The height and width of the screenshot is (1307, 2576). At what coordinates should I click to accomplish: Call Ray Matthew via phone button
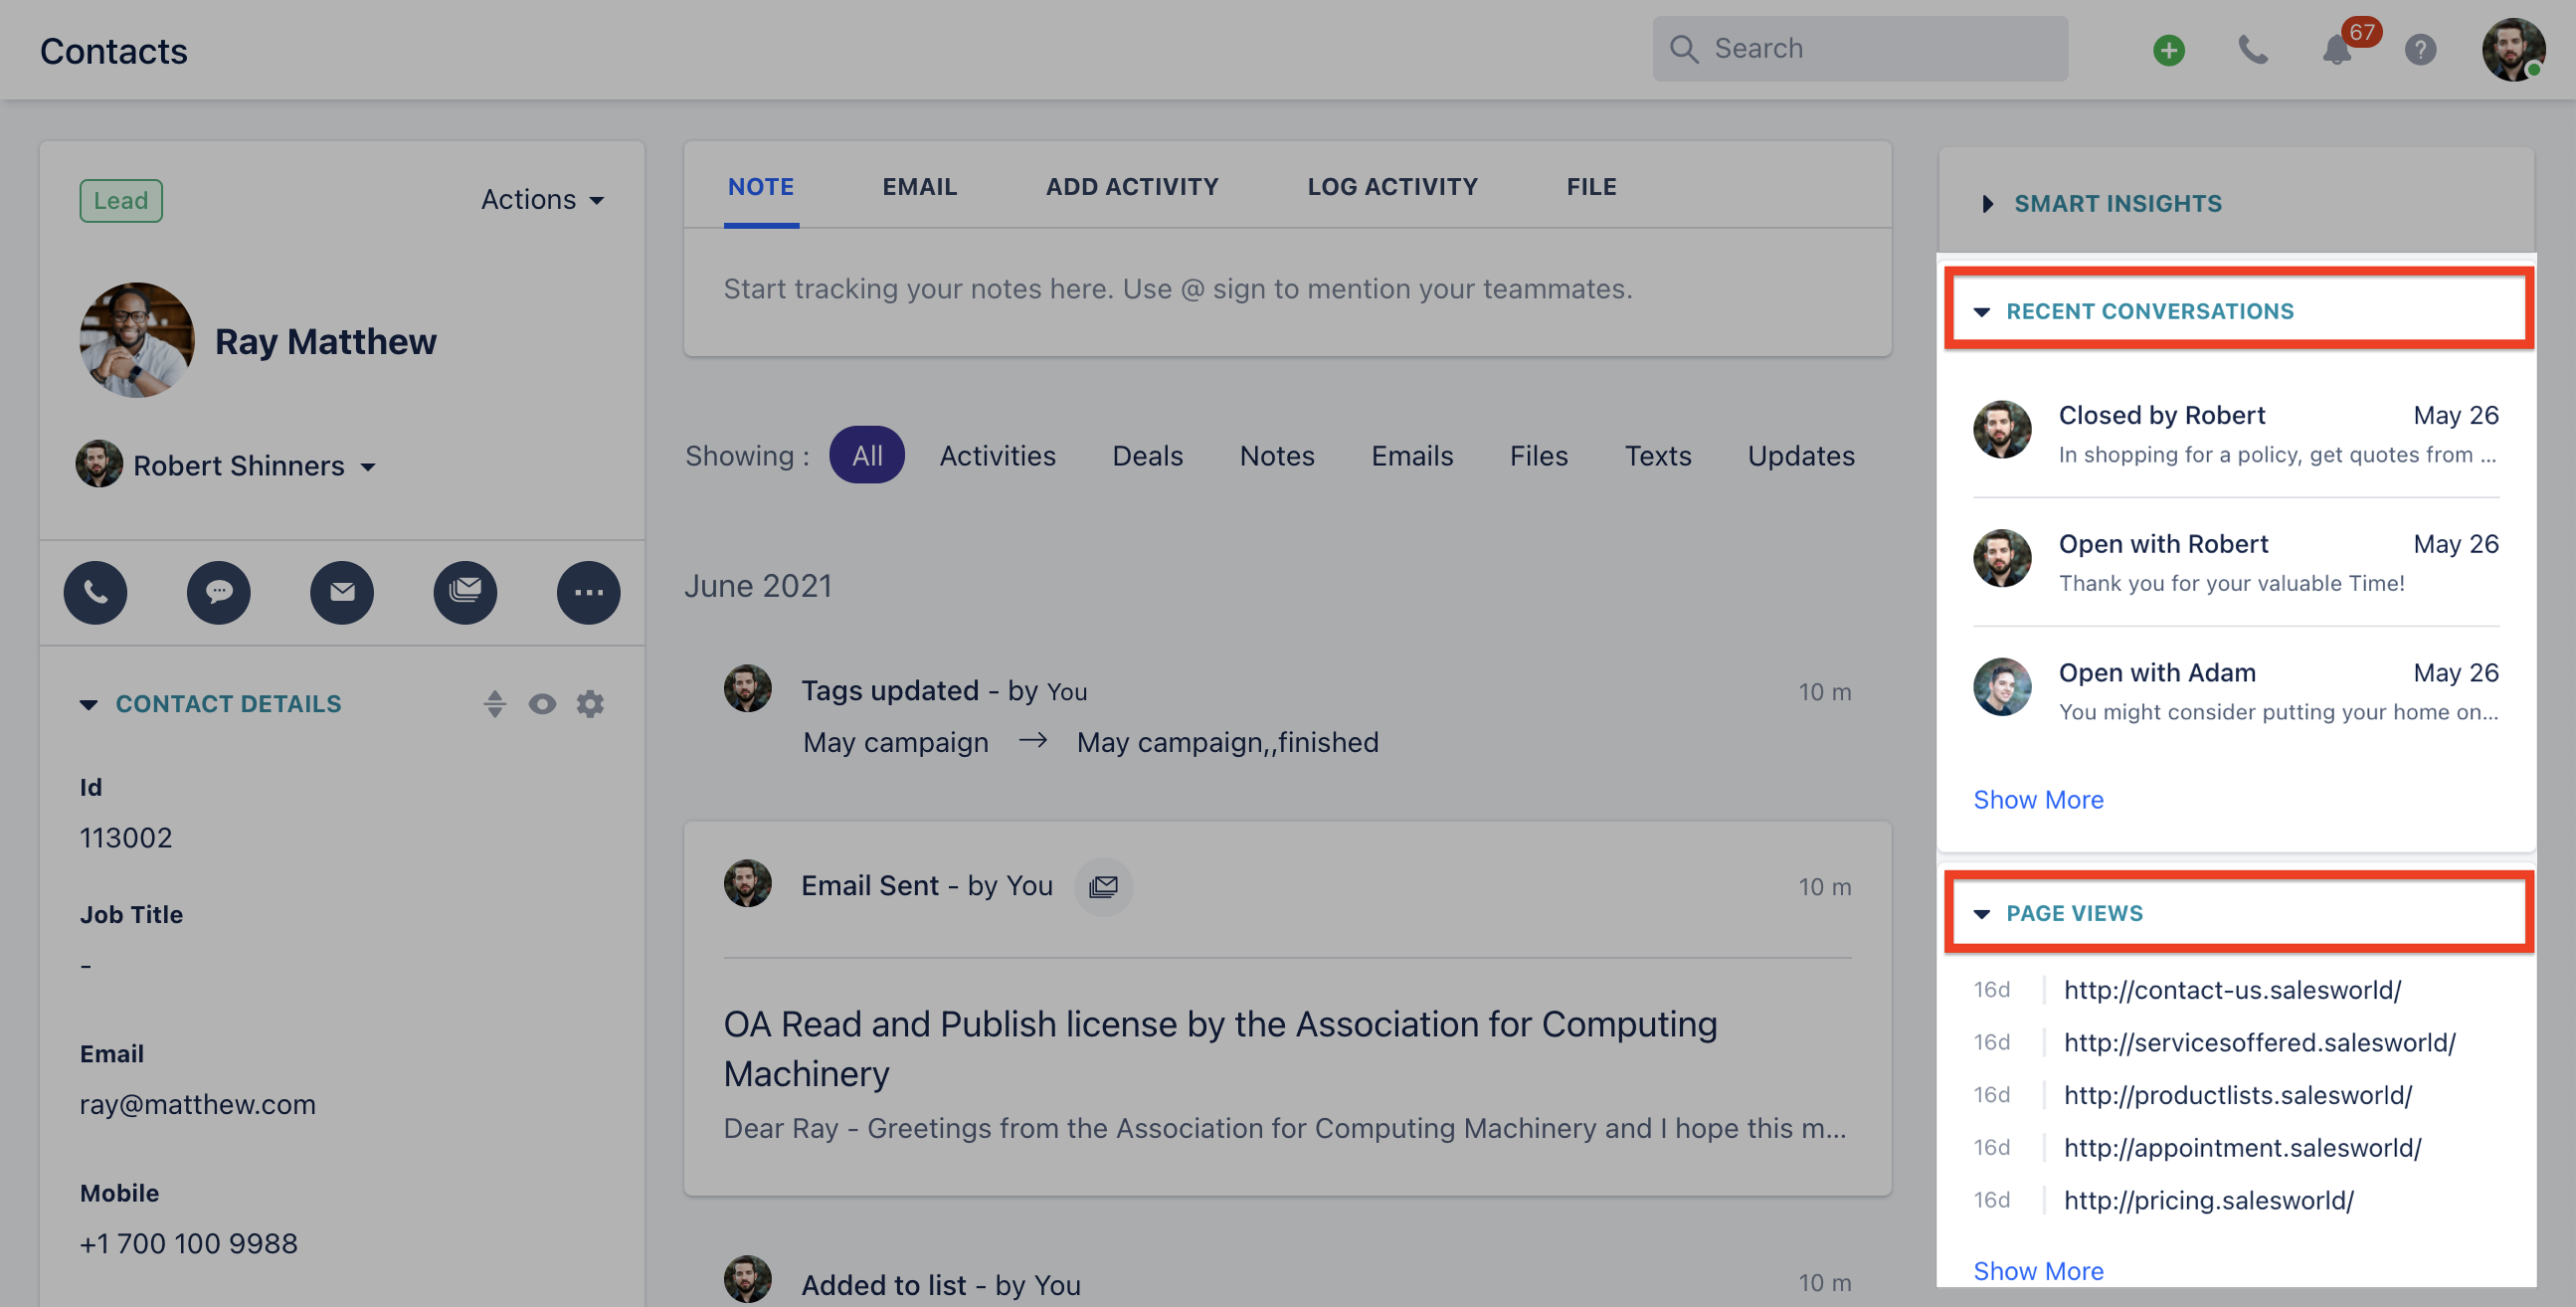click(x=95, y=592)
